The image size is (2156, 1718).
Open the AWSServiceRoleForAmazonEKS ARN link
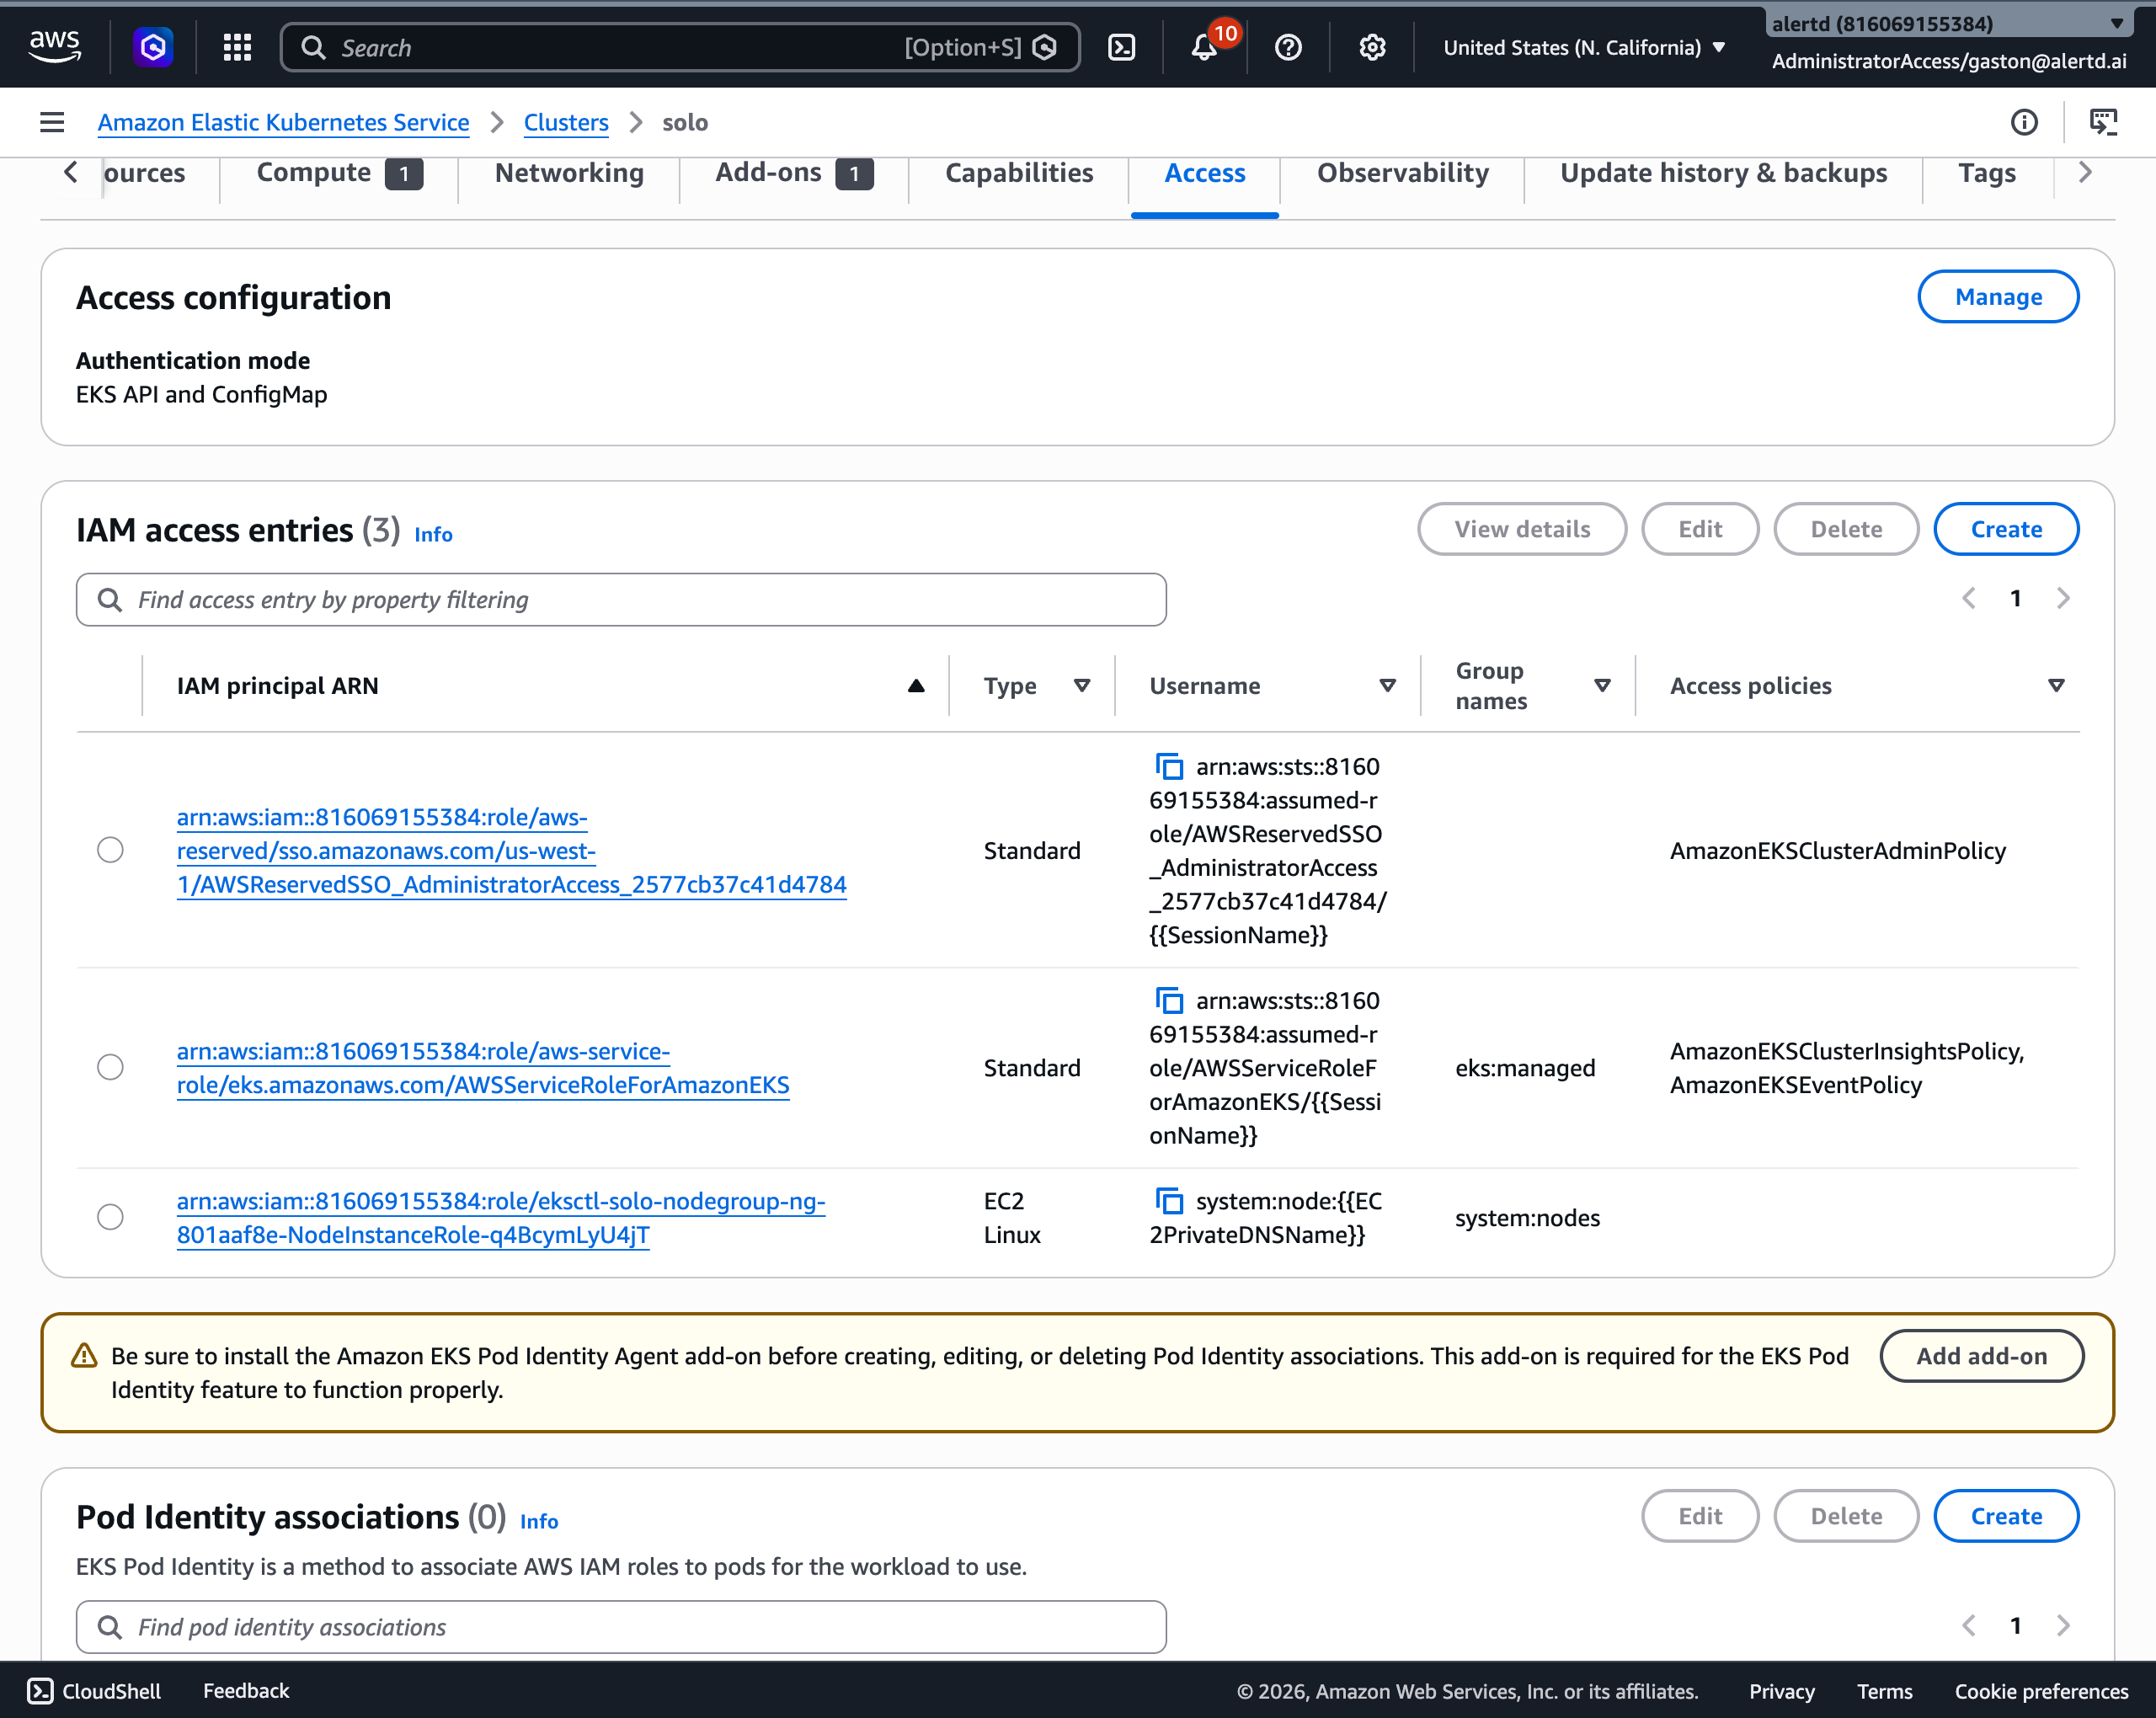(x=483, y=1067)
